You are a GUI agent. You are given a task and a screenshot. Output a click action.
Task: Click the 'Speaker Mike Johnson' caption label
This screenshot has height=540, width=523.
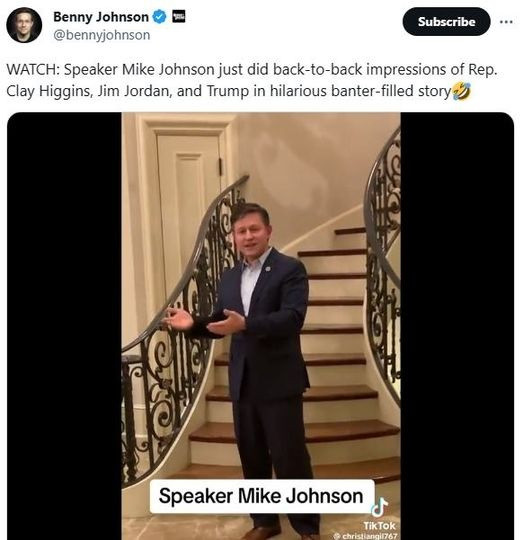(262, 496)
